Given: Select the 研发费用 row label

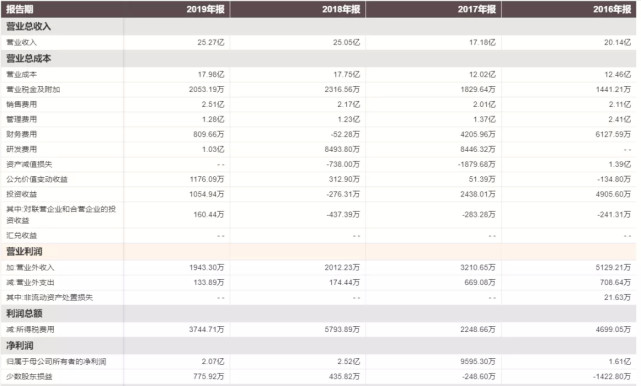Looking at the screenshot, I should pyautogui.click(x=22, y=149).
